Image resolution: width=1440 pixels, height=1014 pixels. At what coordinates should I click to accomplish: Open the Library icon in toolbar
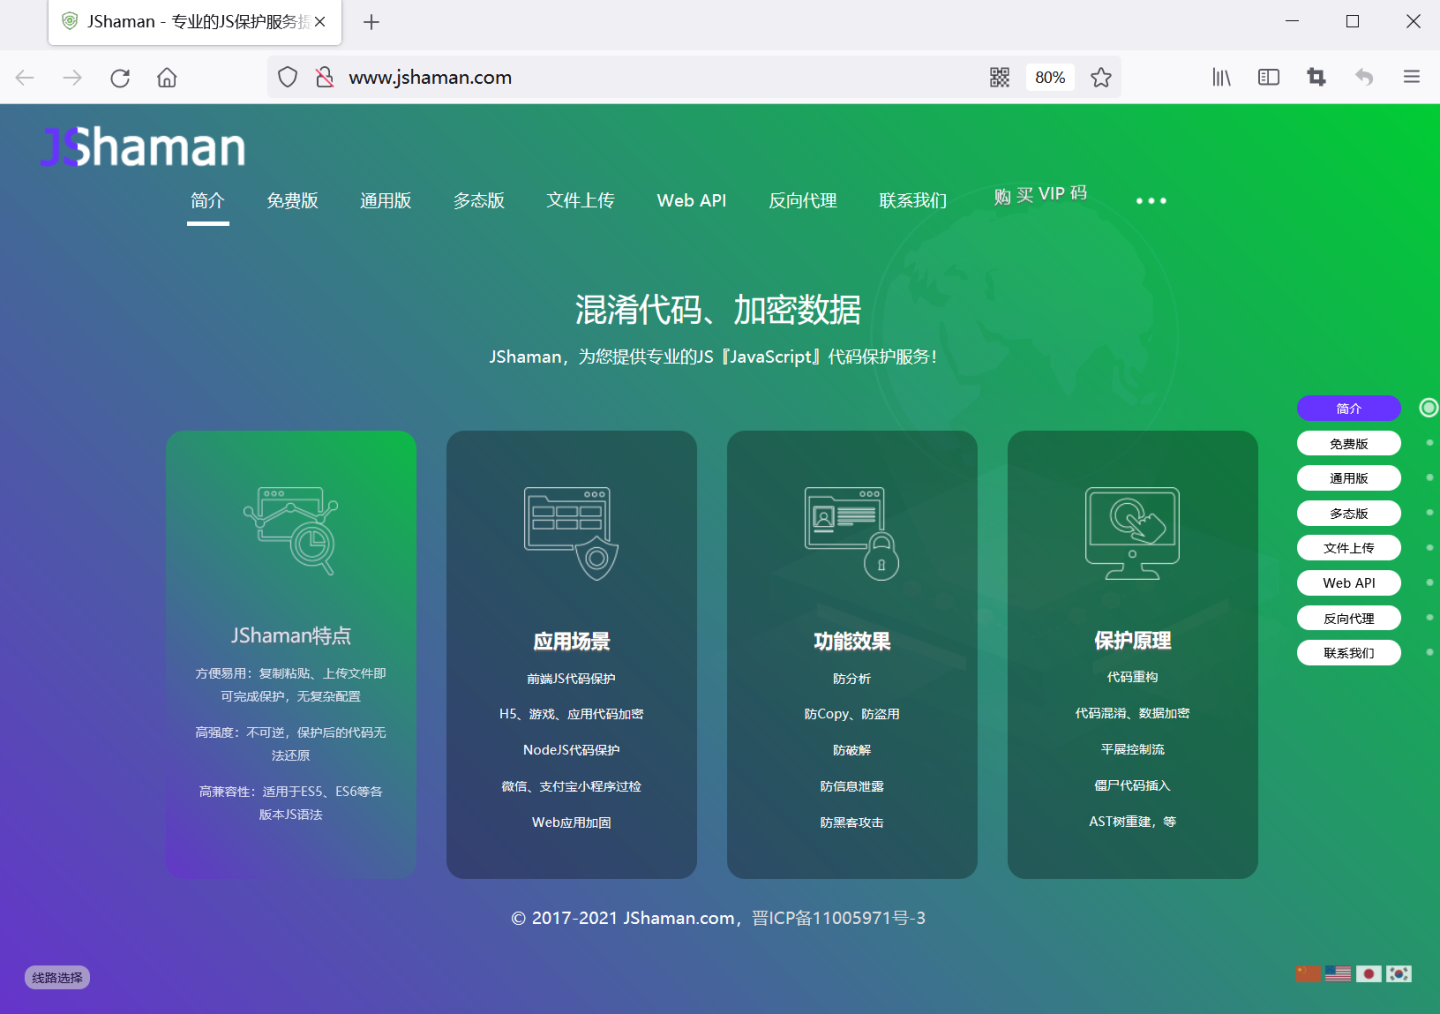point(1221,77)
